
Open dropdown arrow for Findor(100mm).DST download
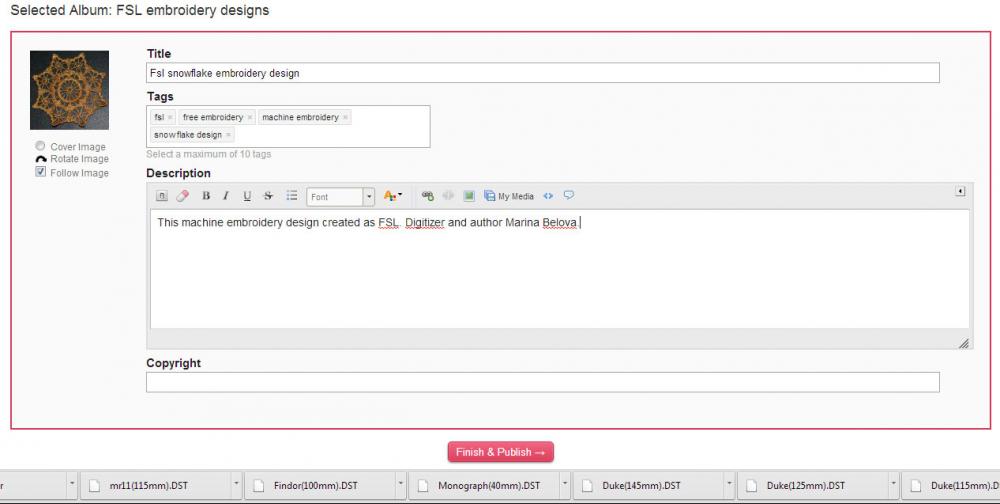tap(400, 485)
